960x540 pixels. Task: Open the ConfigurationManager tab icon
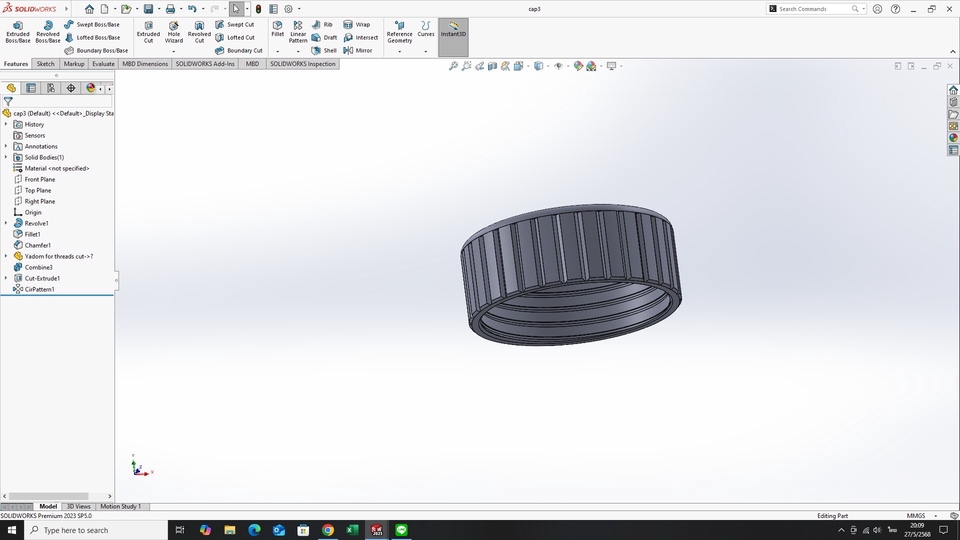51,88
